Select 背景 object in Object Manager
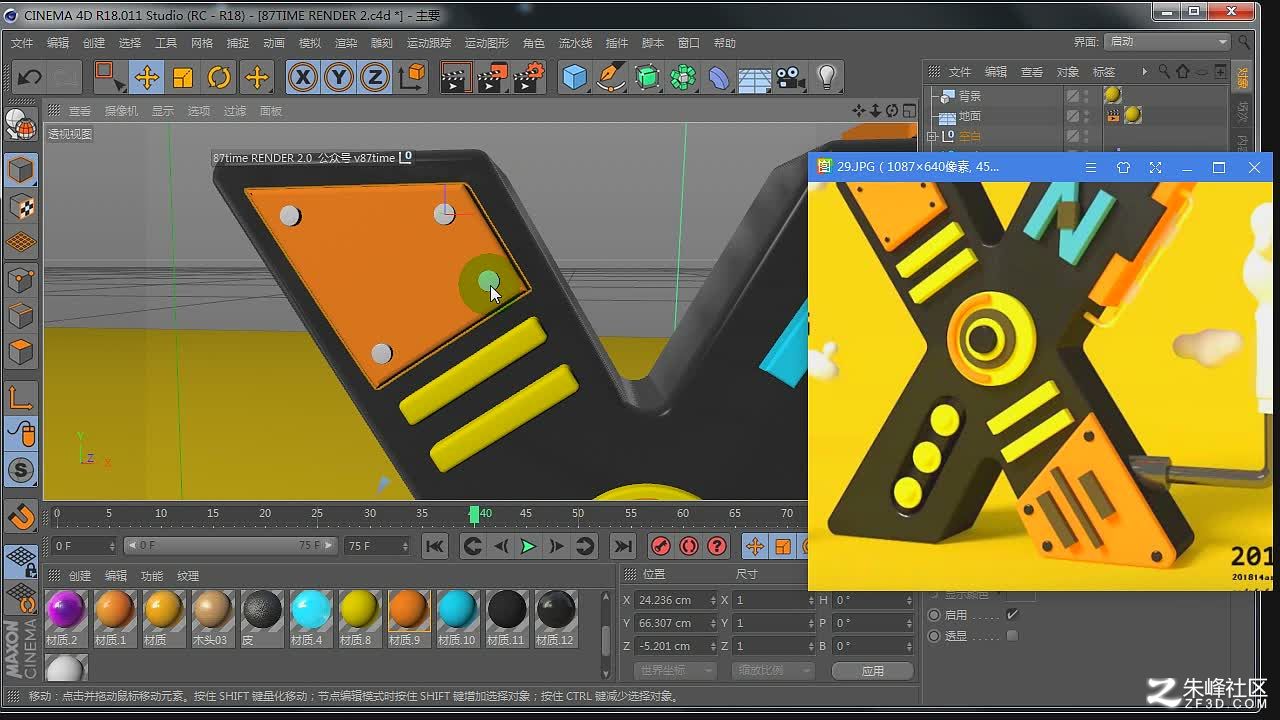This screenshot has width=1280, height=720. click(970, 96)
